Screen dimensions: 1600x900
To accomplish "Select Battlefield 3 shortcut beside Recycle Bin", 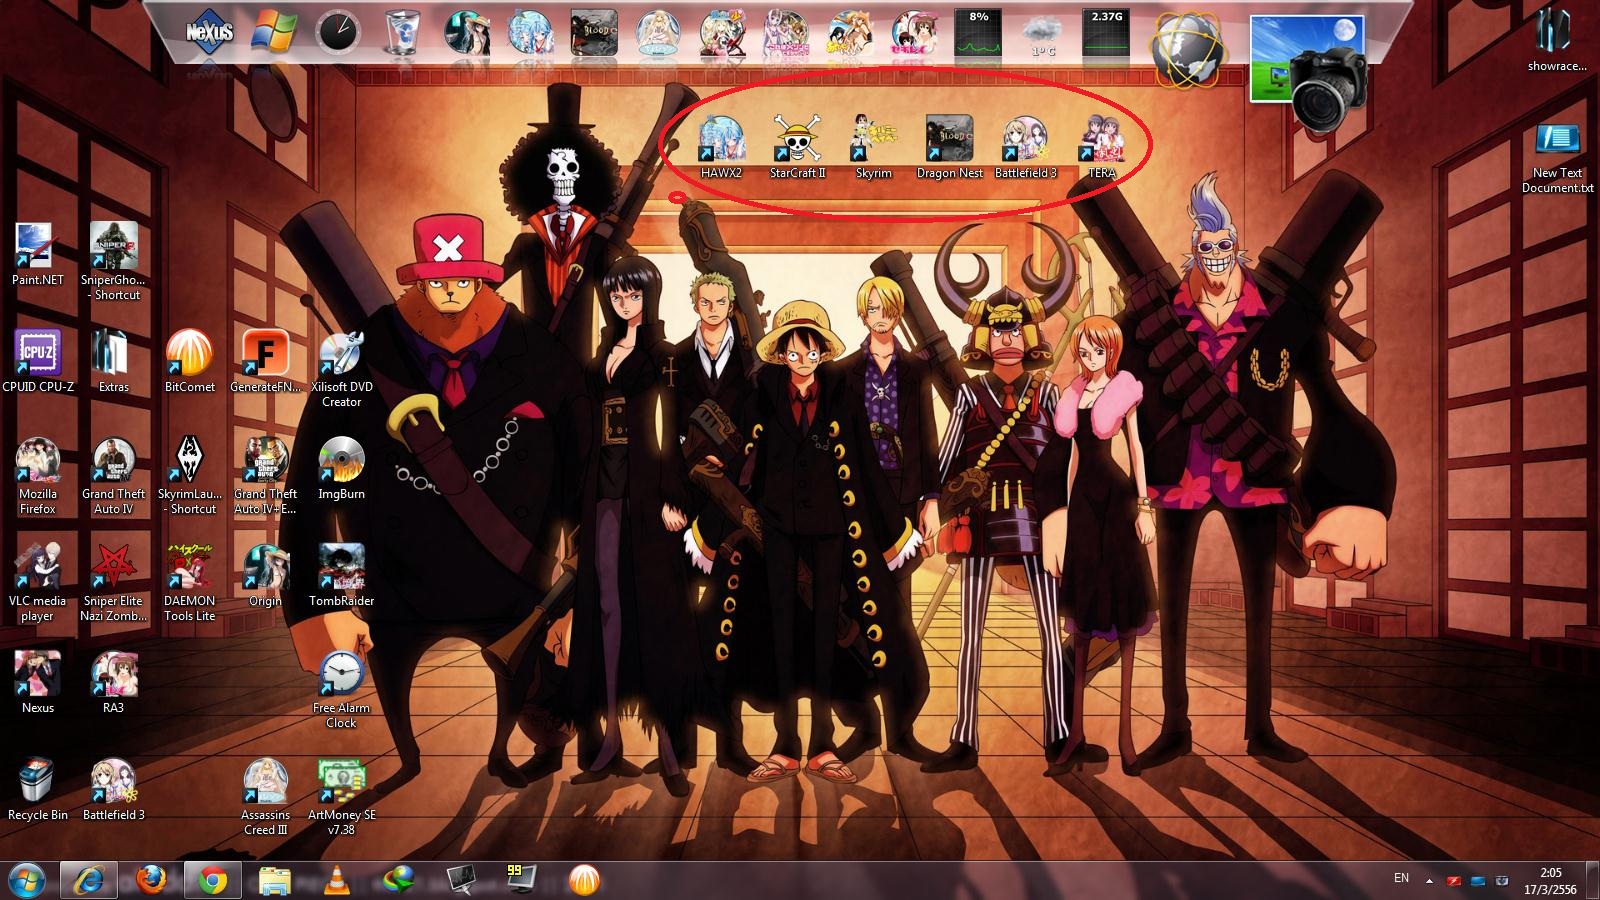I will coord(114,789).
